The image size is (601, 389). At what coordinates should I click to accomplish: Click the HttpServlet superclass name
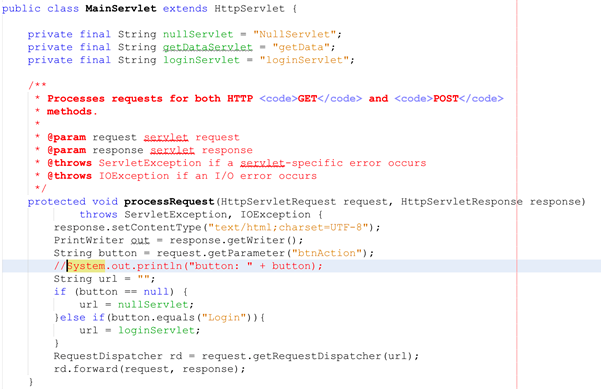pyautogui.click(x=250, y=8)
